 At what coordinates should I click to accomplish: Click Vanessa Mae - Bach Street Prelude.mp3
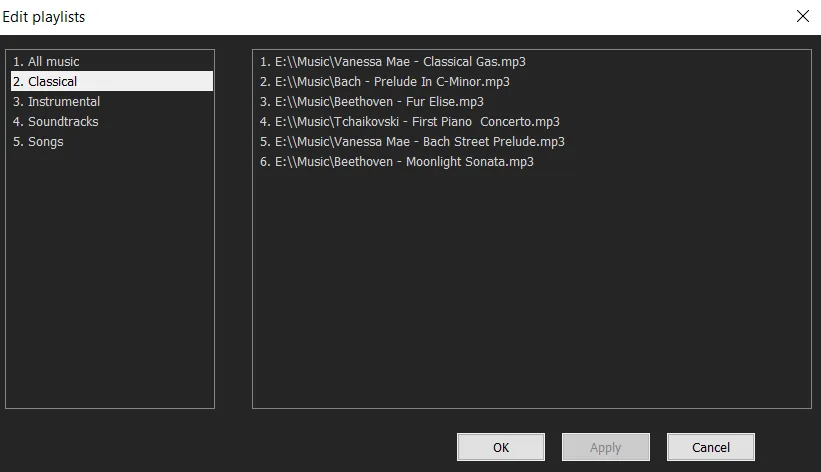(x=412, y=141)
